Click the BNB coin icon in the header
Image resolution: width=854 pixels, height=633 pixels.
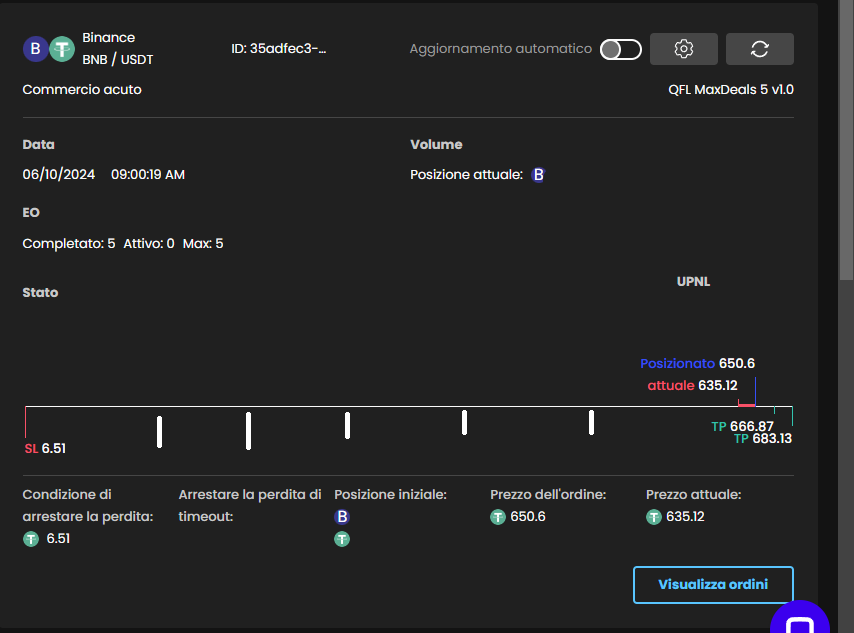coord(36,49)
